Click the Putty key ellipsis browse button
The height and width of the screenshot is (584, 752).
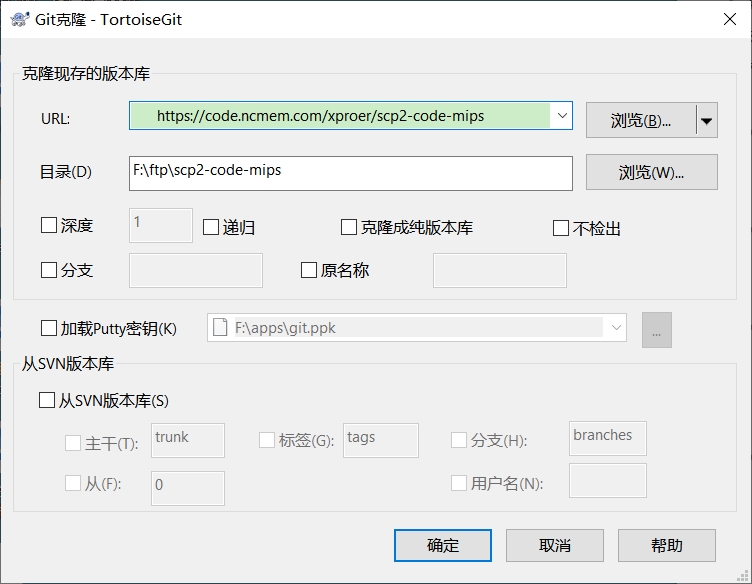coord(657,329)
